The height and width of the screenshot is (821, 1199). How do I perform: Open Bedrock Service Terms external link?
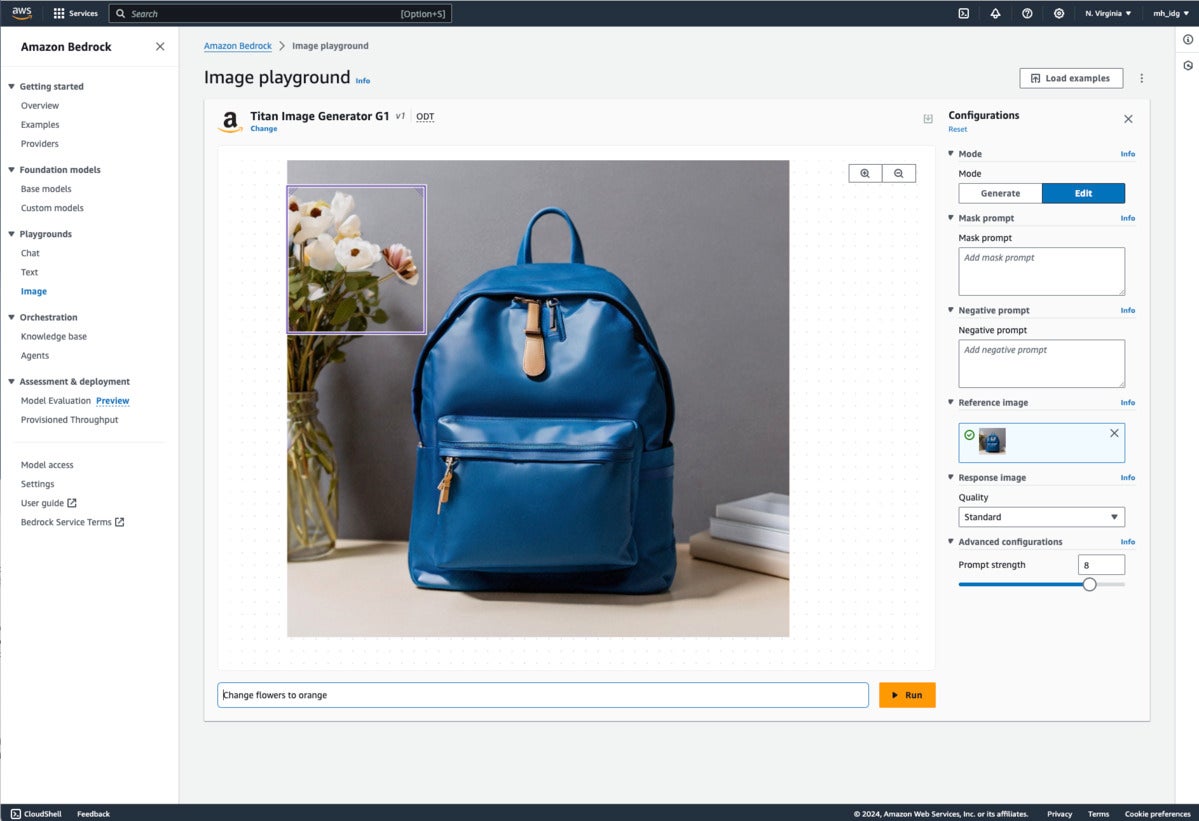(x=72, y=522)
